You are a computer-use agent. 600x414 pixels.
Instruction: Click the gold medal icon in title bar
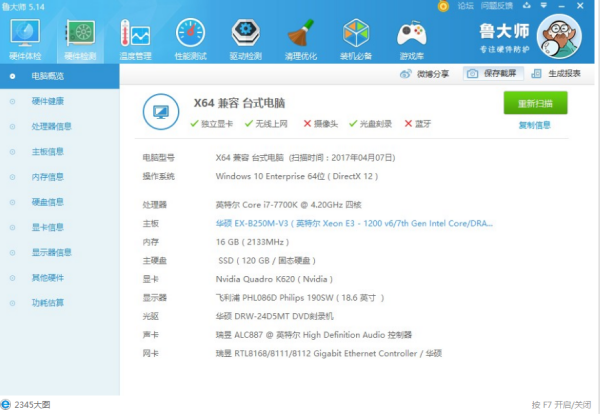coord(443,6)
